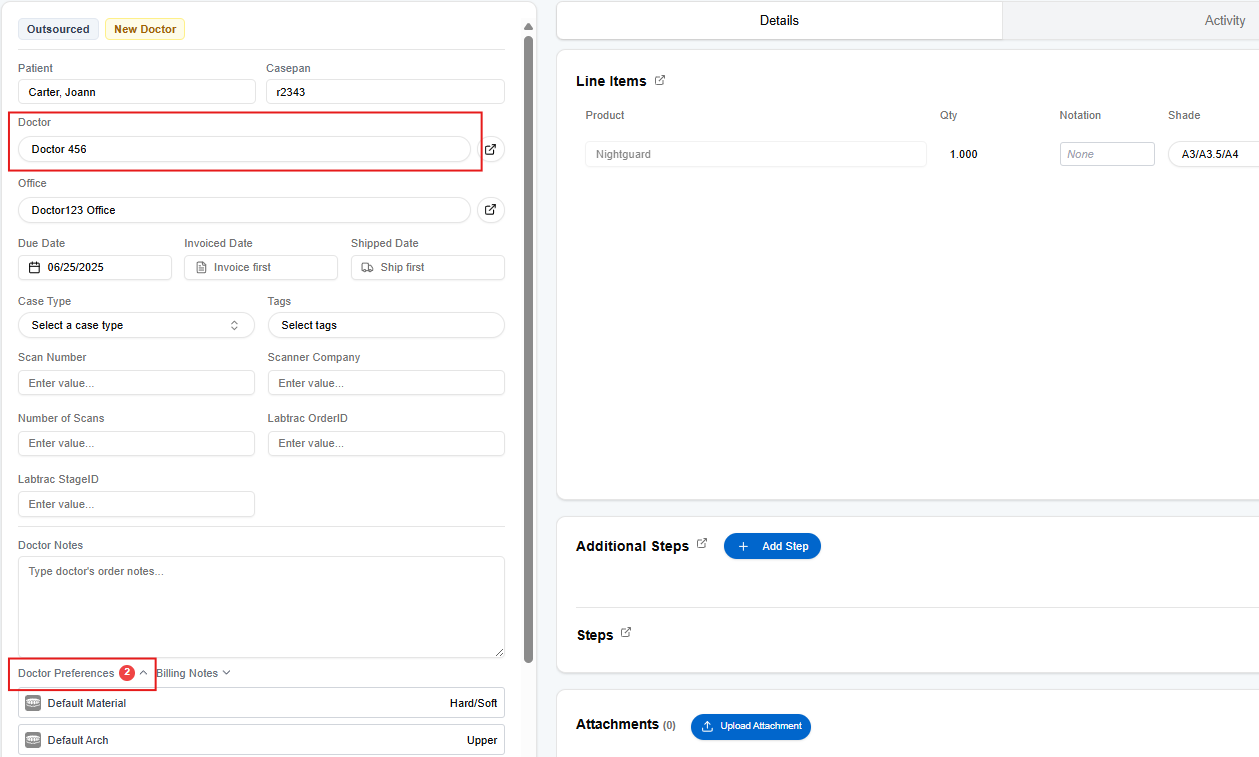The width and height of the screenshot is (1259, 757).
Task: Open Doctor123 Office external link icon
Action: pyautogui.click(x=490, y=210)
